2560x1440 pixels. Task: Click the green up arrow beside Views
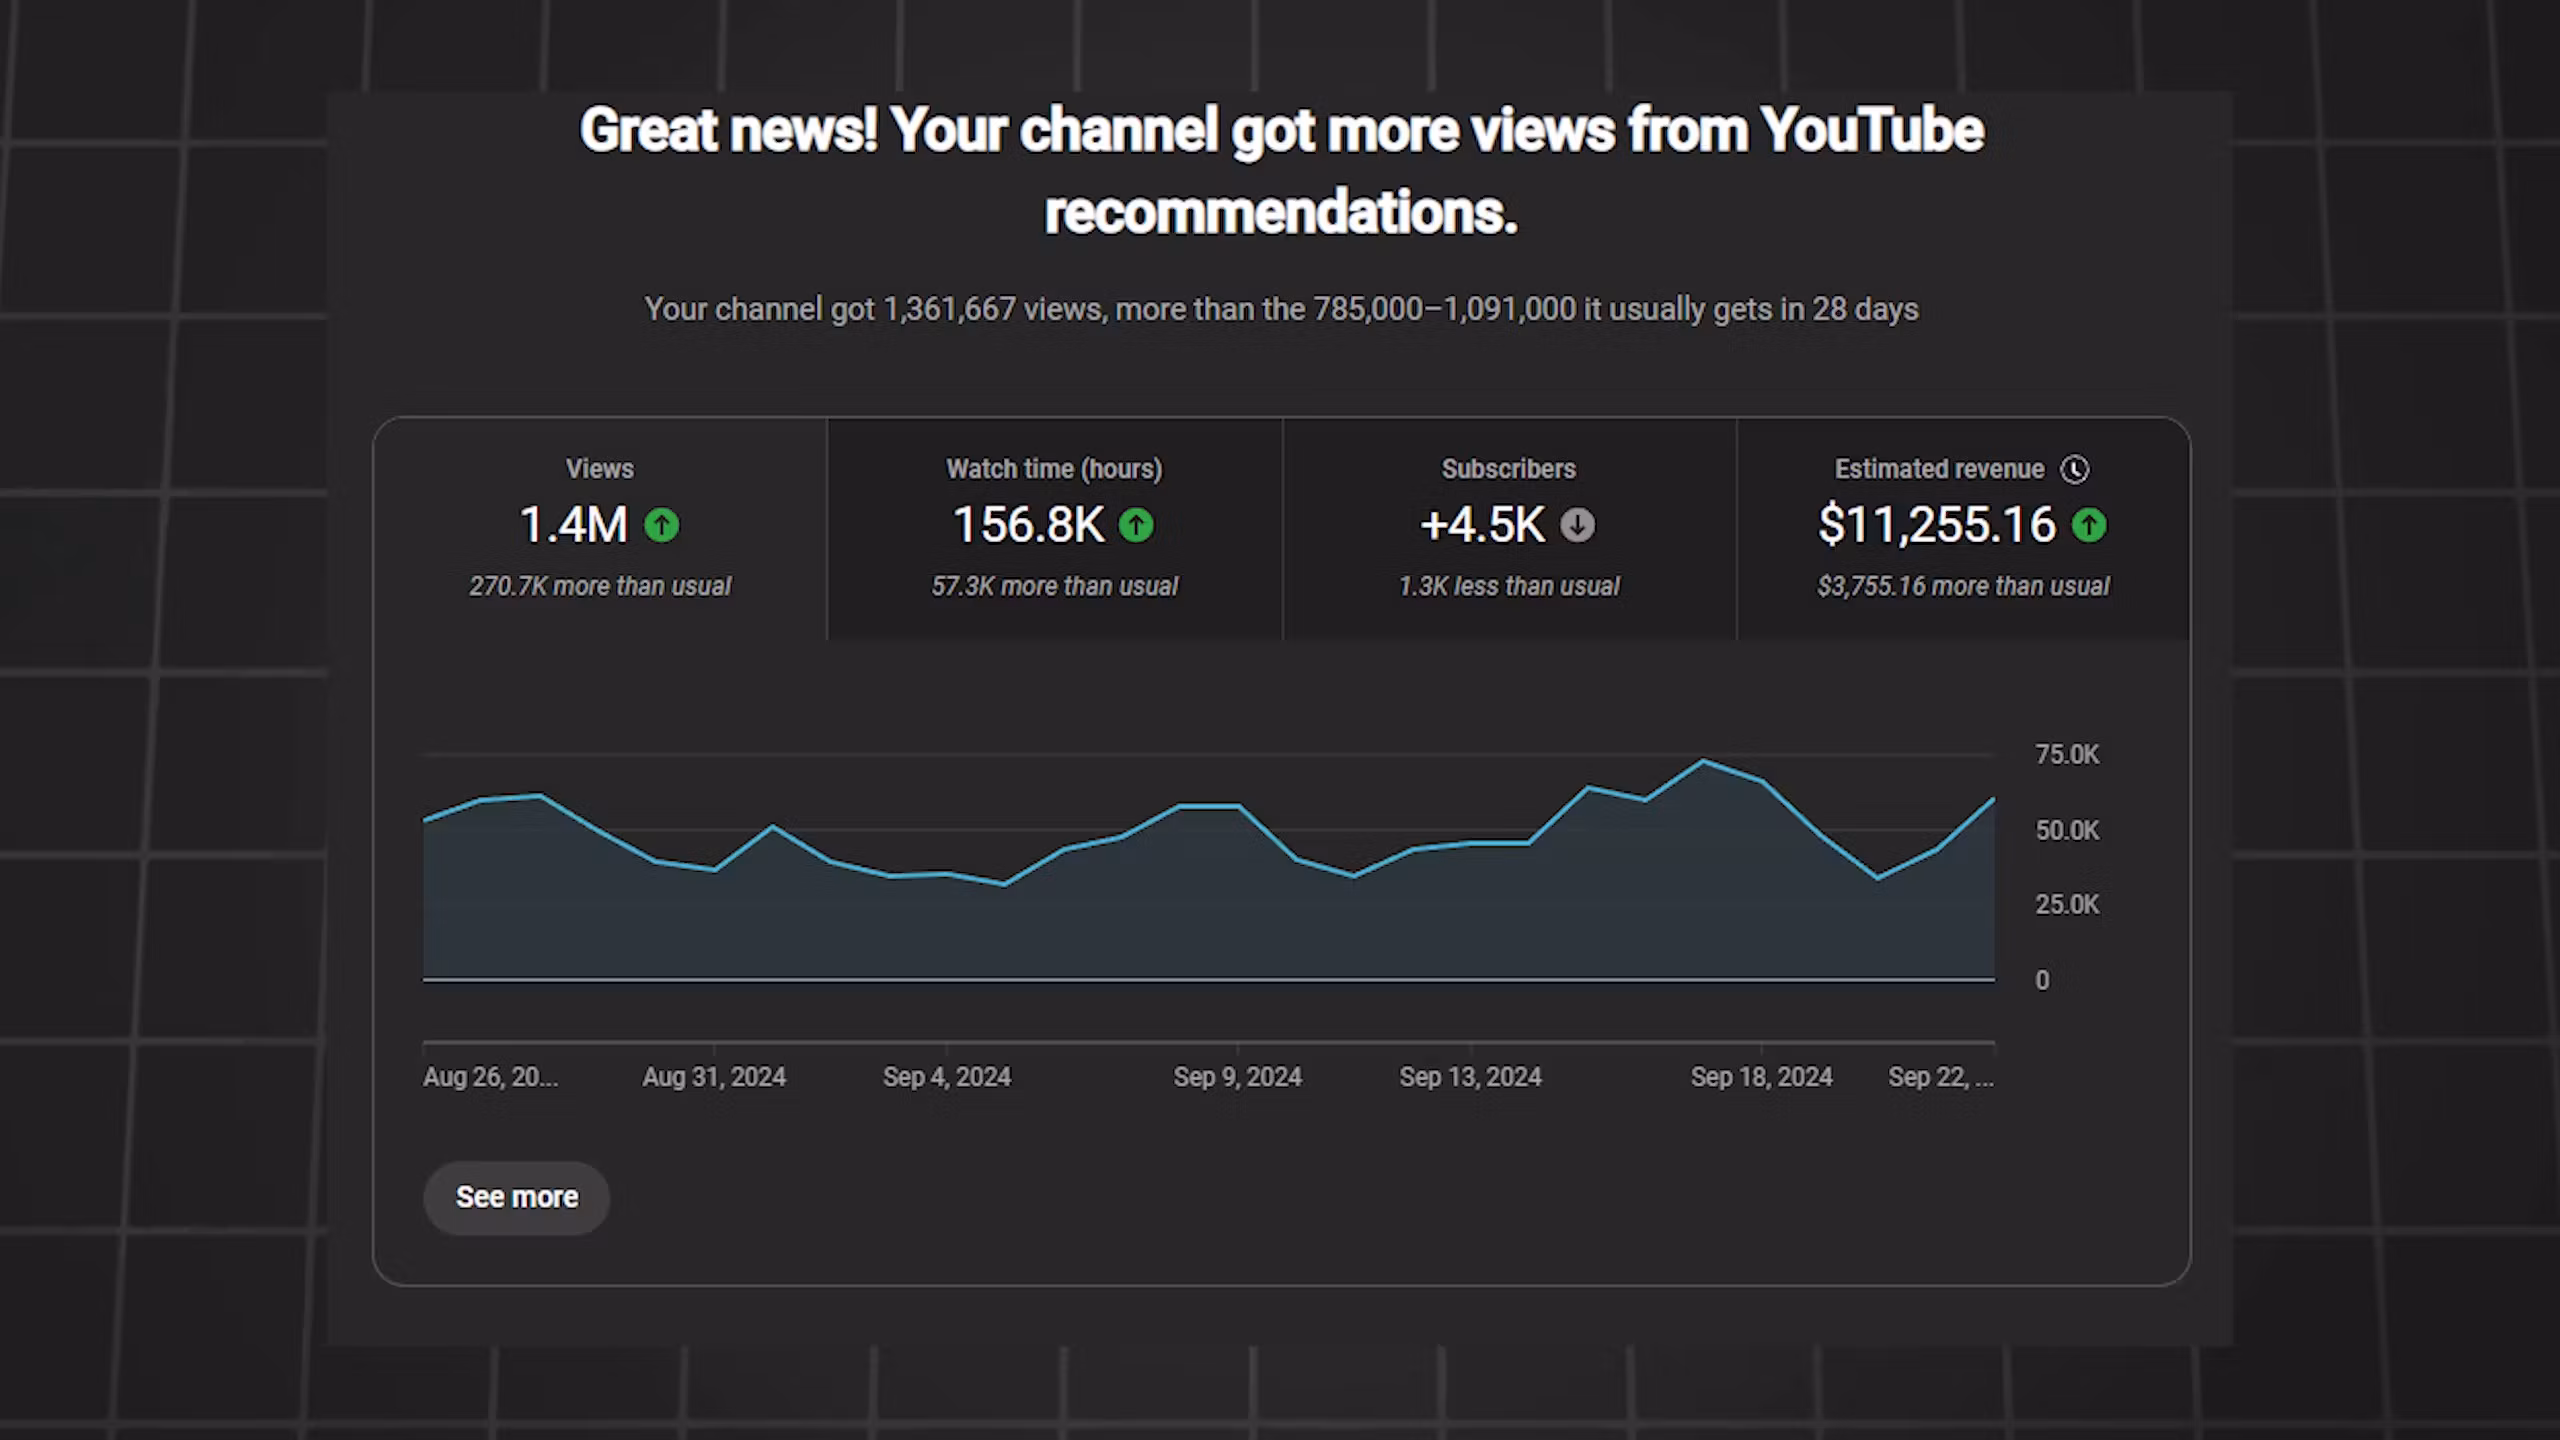(661, 525)
